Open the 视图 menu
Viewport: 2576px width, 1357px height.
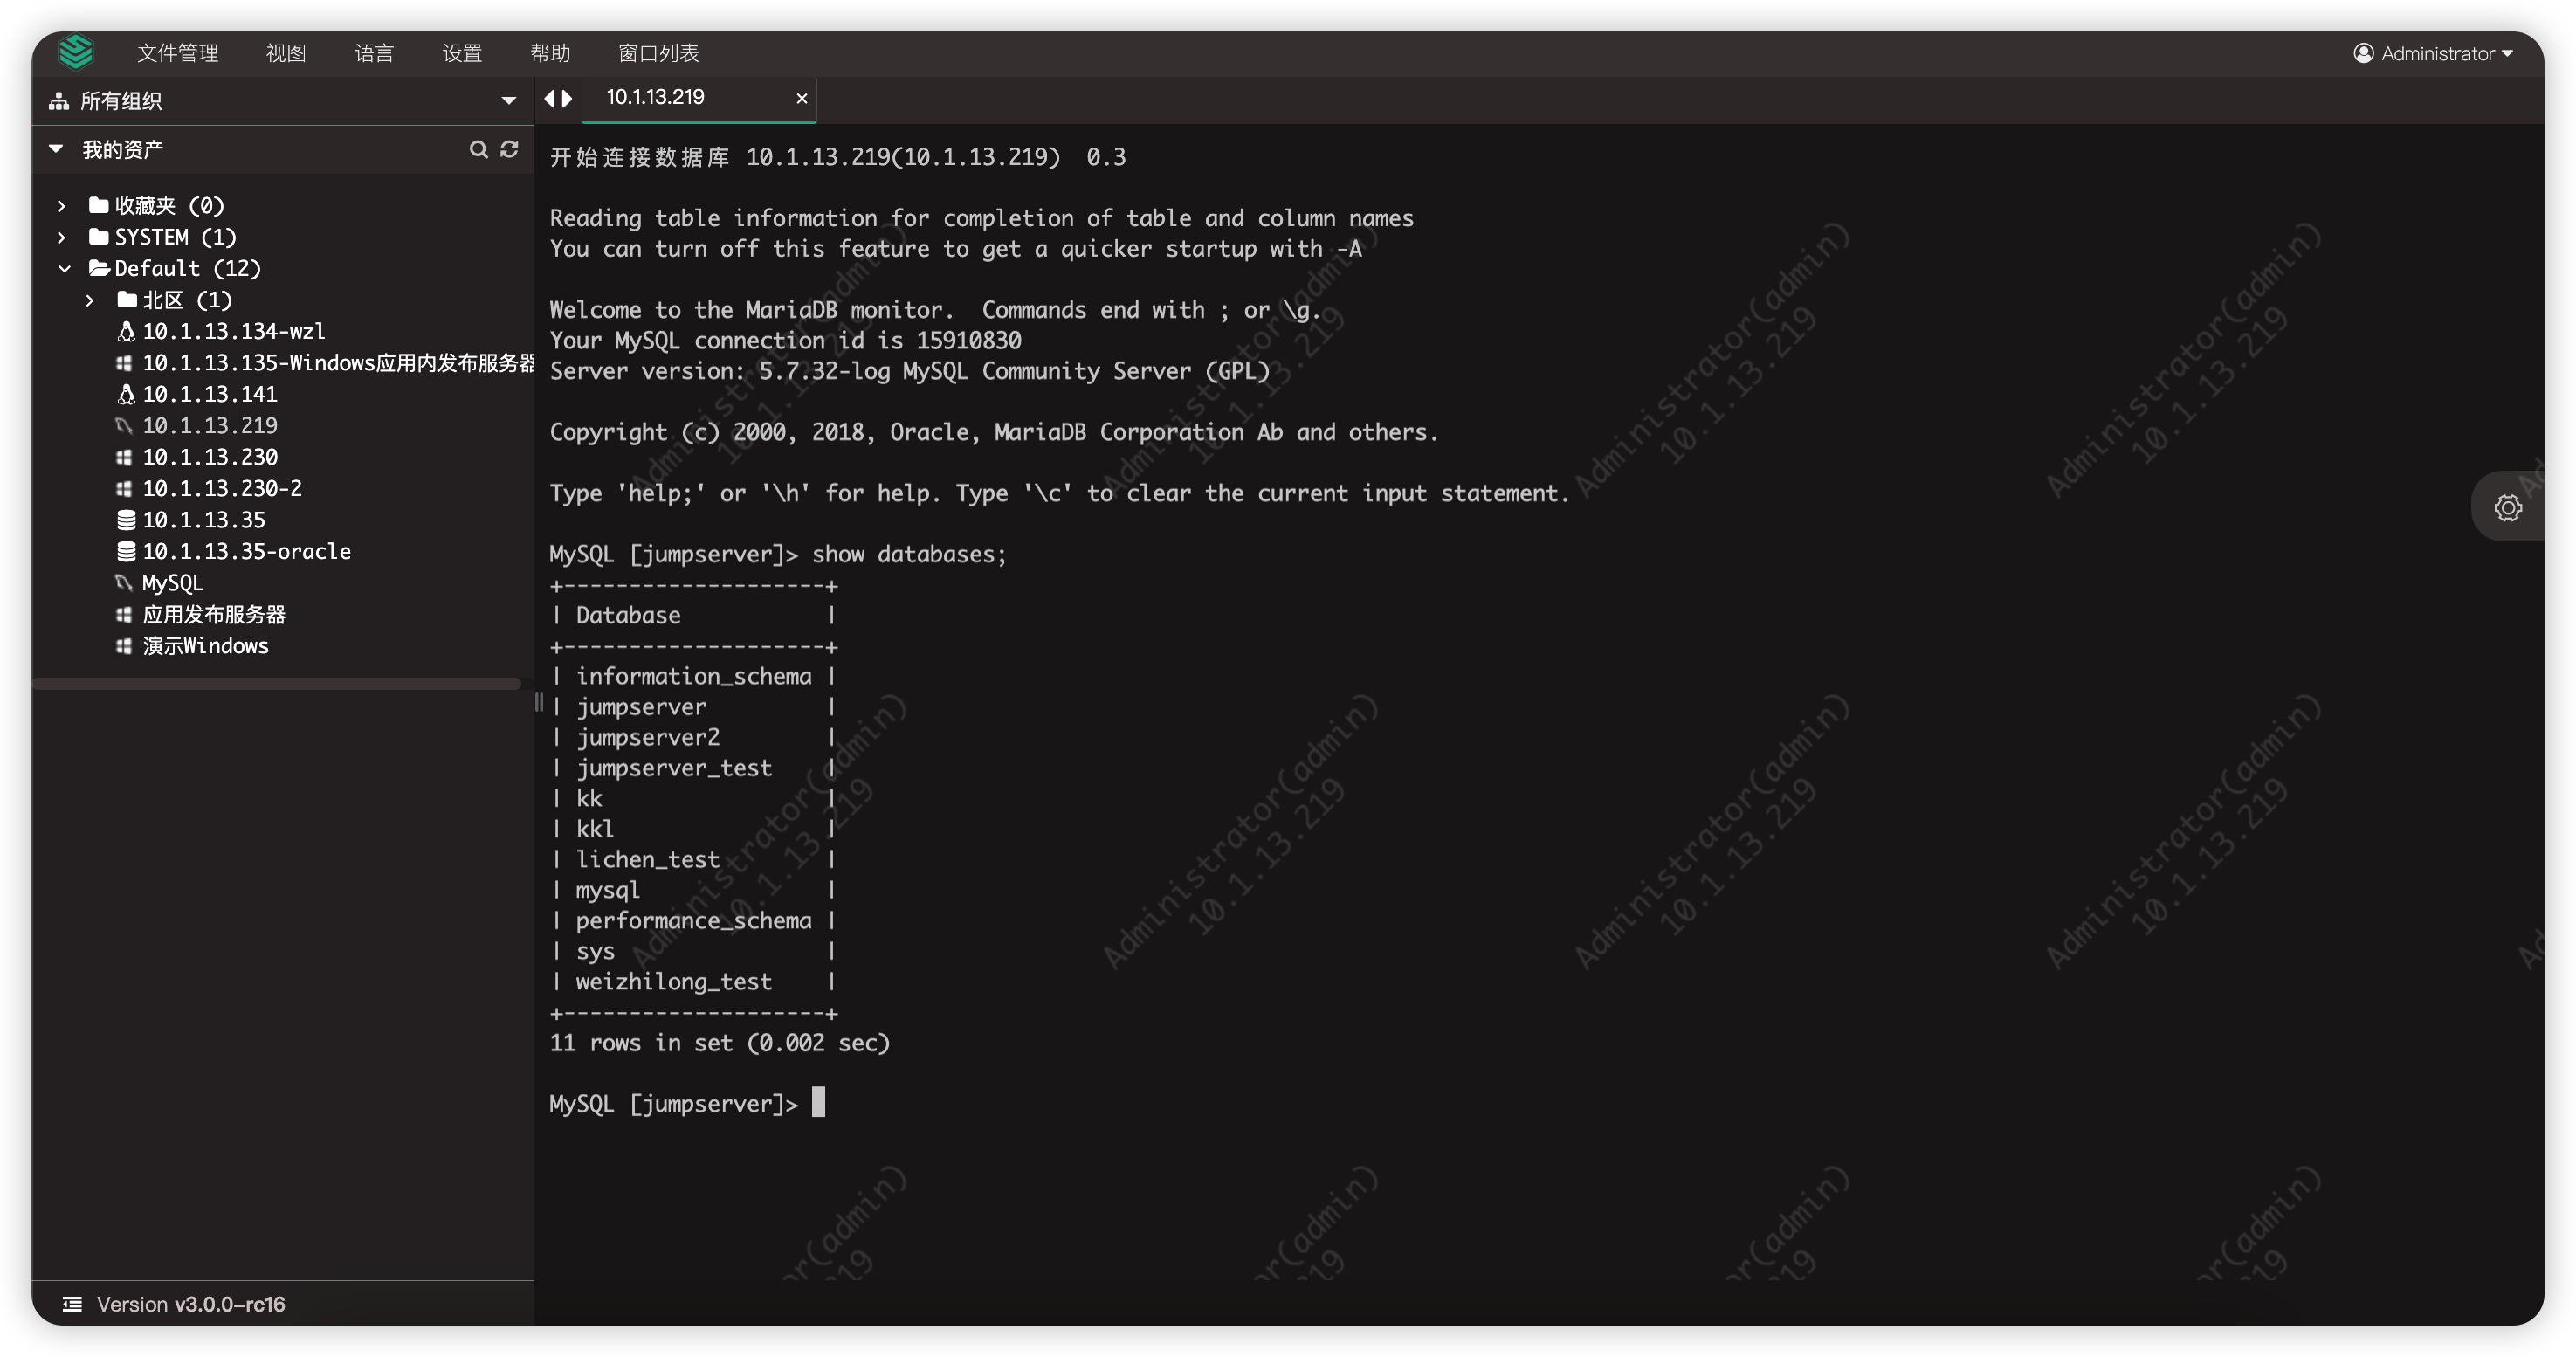[x=286, y=53]
